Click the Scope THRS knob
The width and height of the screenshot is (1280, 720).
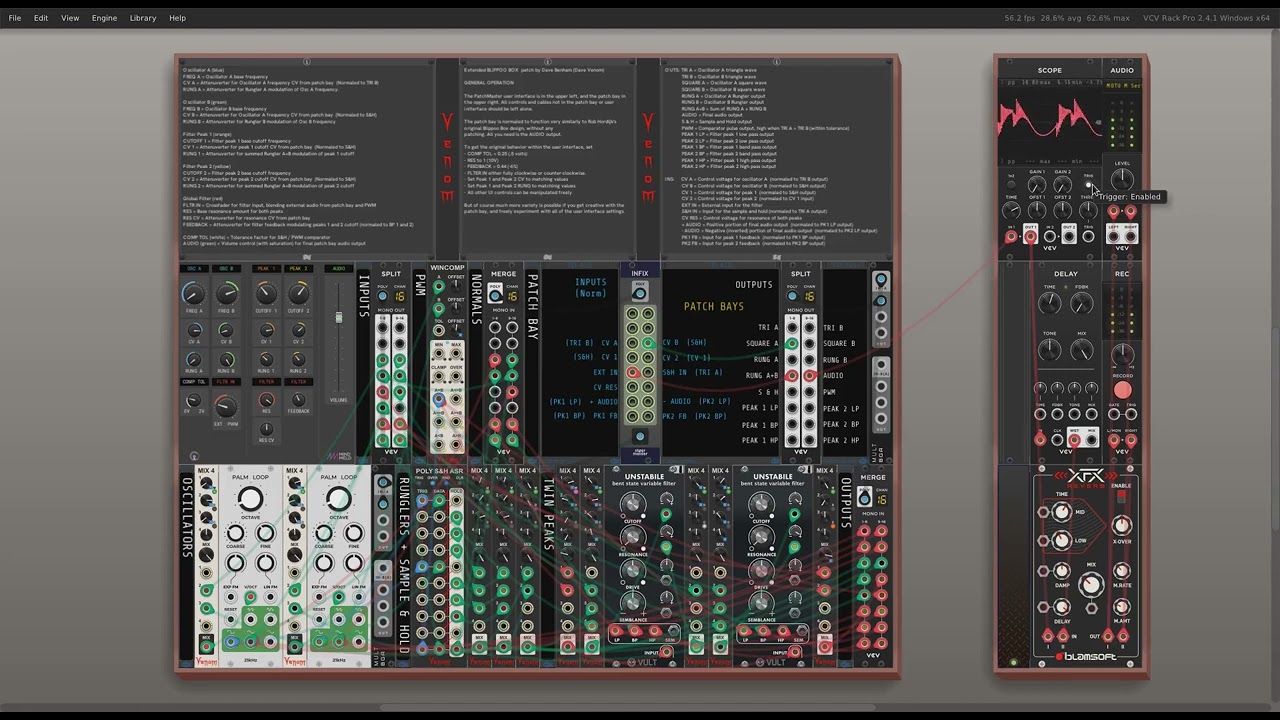tap(1088, 210)
